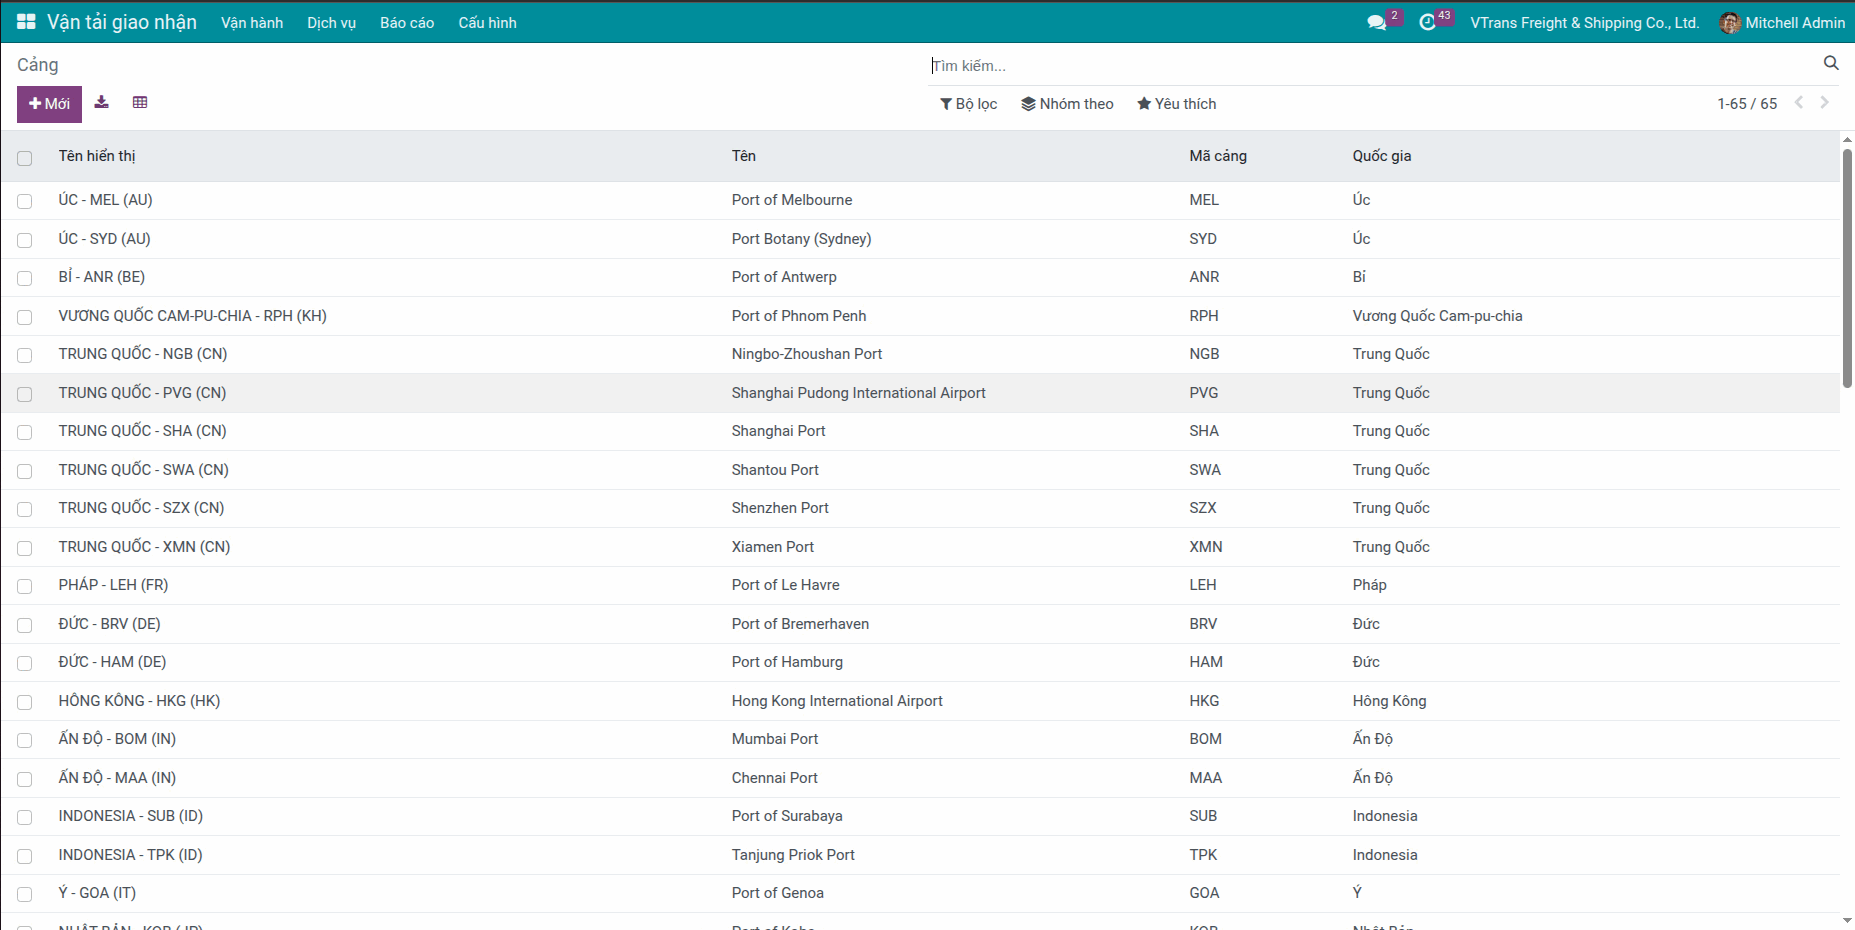1855x930 pixels.
Task: Click the download/import records icon
Action: click(x=102, y=102)
